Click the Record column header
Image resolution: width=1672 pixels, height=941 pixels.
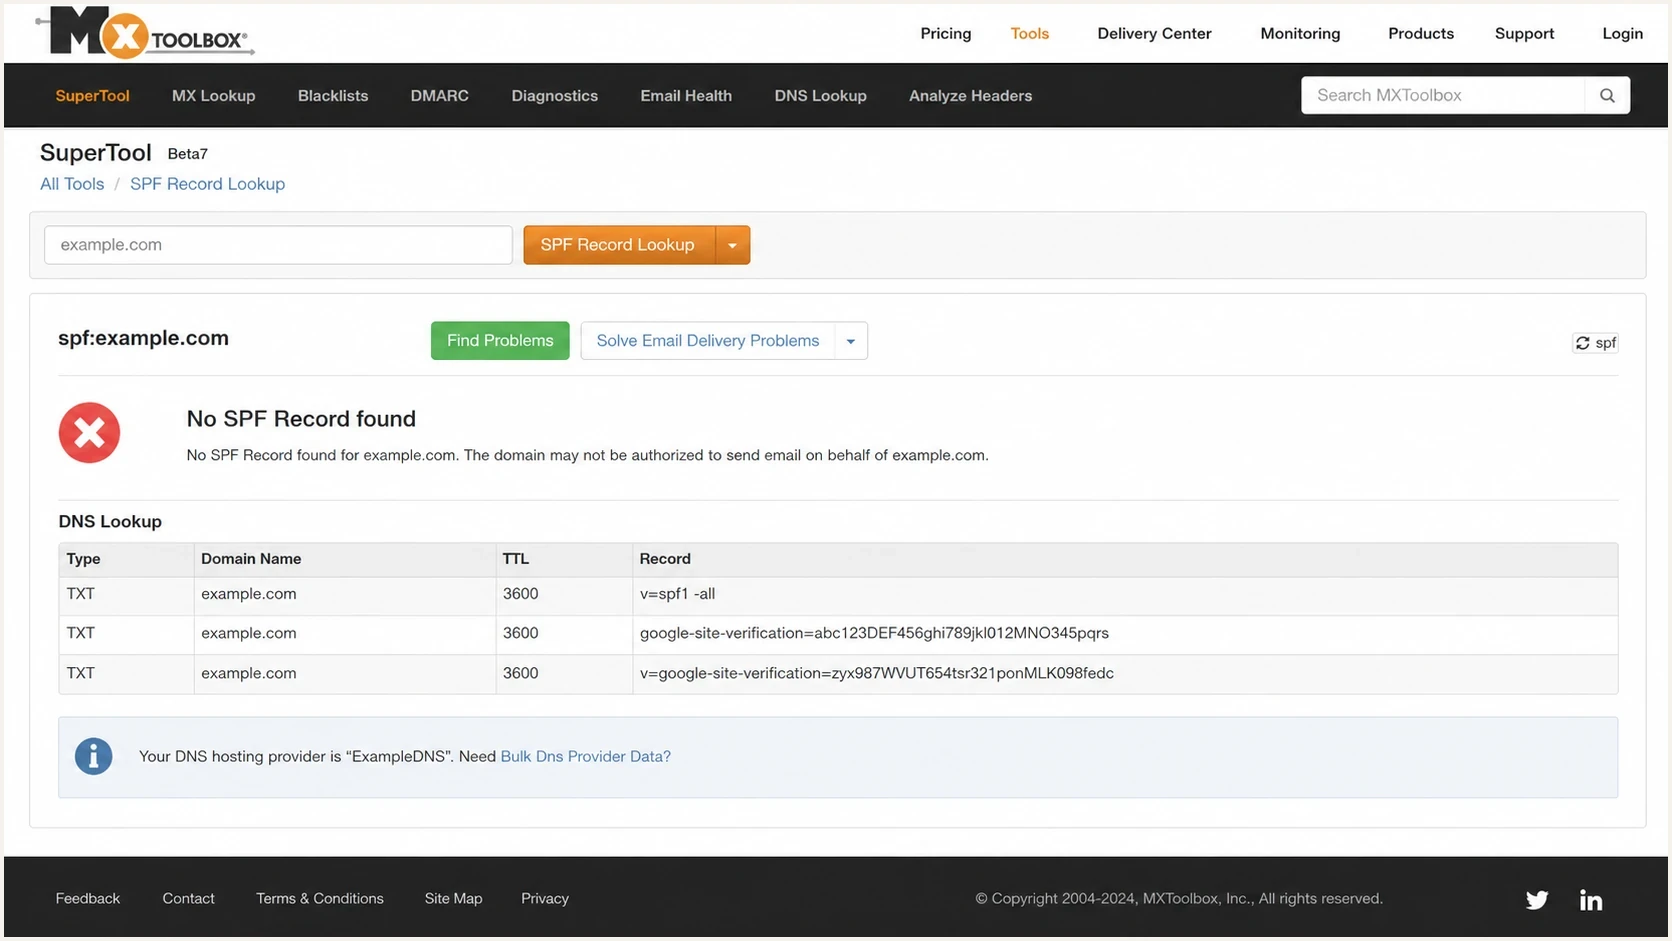point(1125,559)
